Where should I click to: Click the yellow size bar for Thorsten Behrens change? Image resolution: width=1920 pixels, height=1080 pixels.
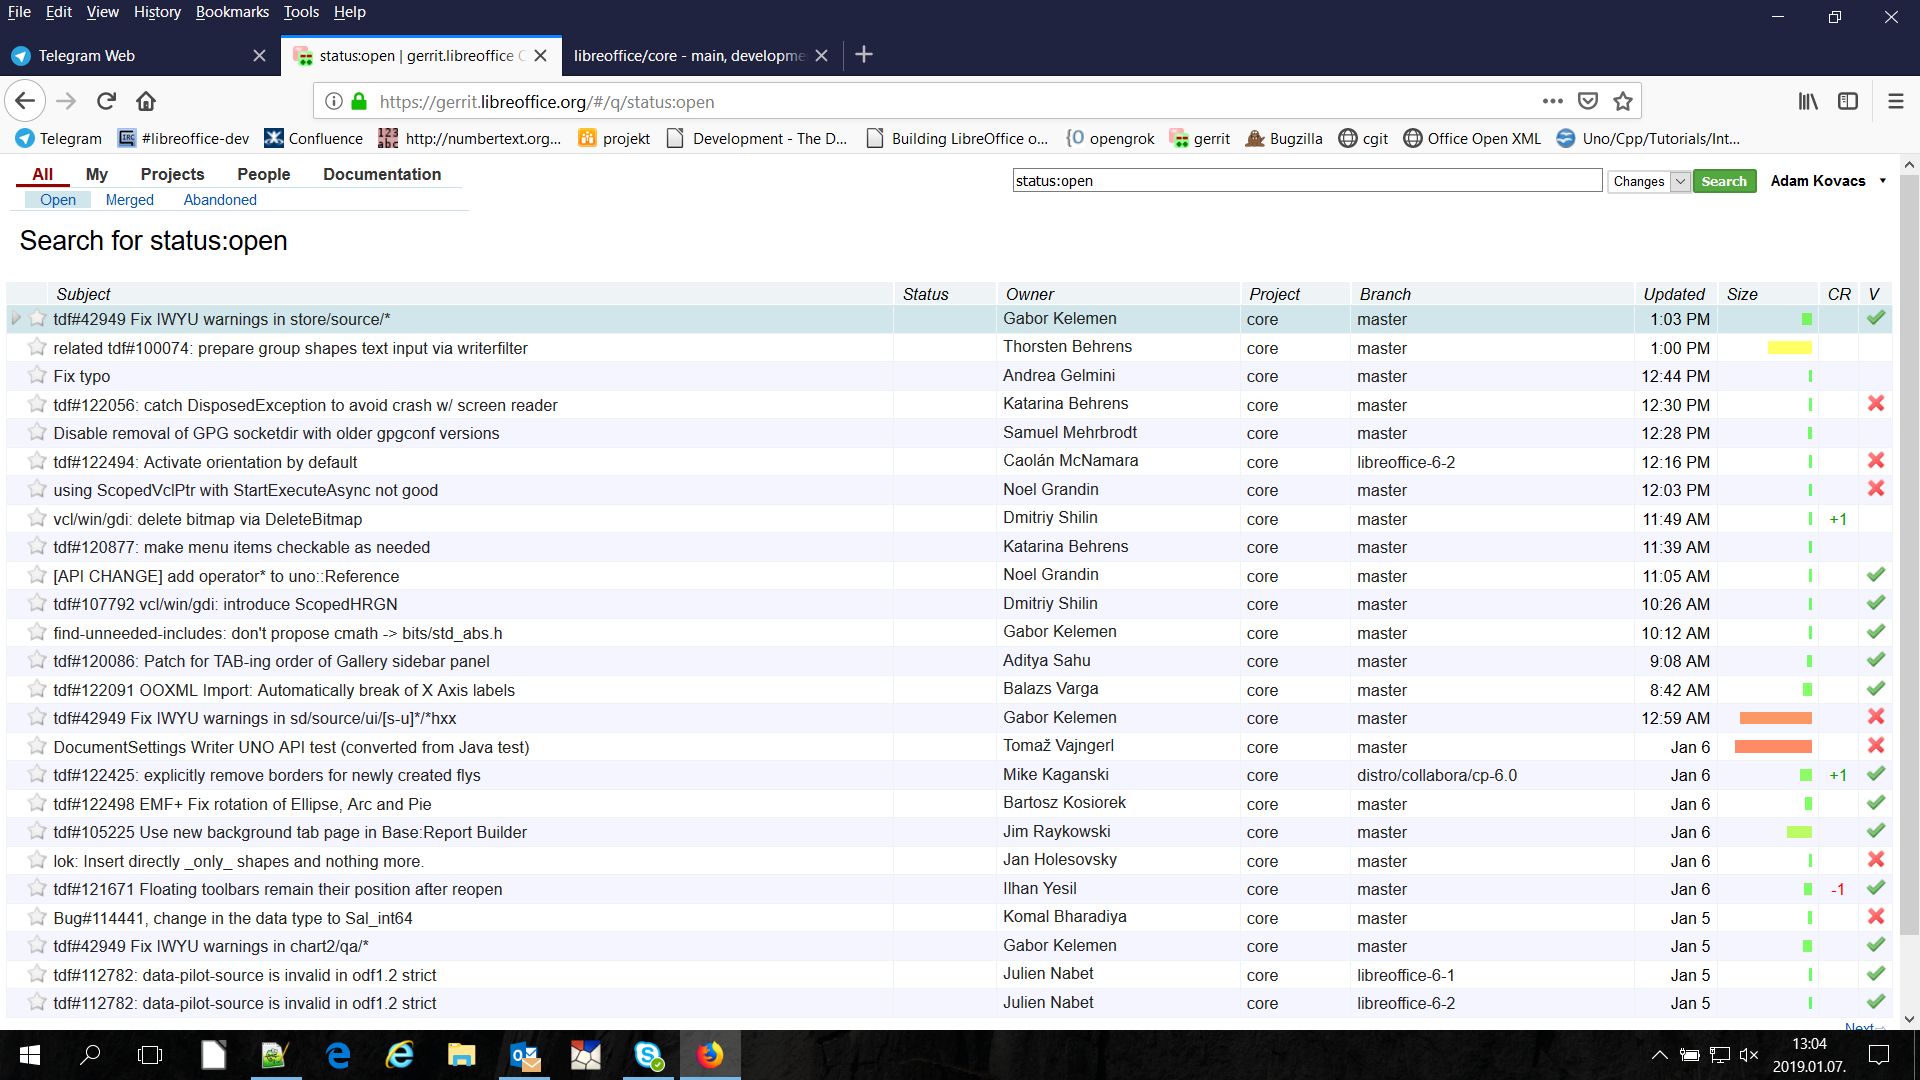click(1789, 348)
